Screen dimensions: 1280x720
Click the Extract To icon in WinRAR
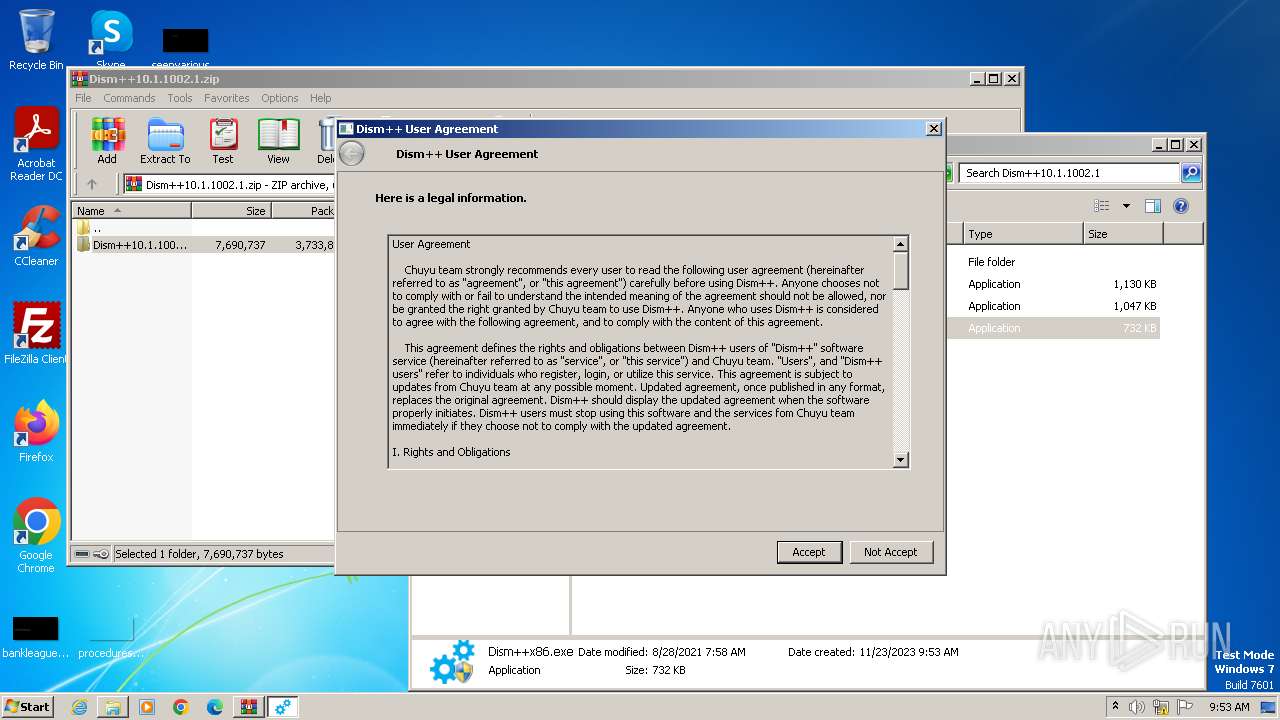coord(165,141)
